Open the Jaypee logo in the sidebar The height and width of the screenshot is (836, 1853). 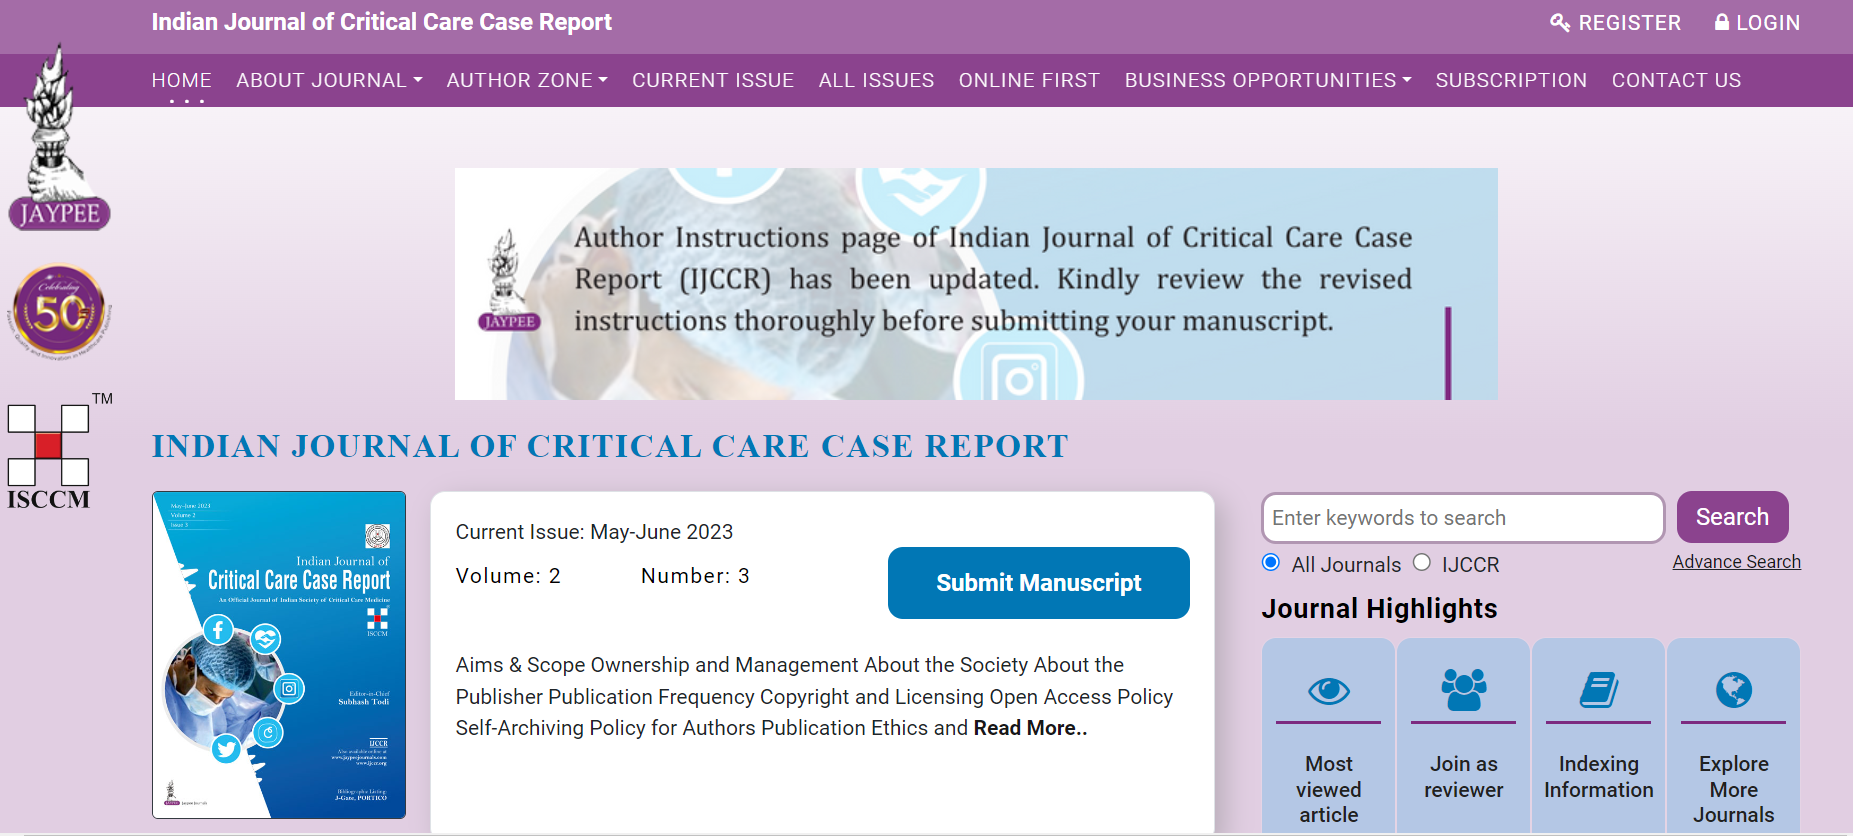59,138
